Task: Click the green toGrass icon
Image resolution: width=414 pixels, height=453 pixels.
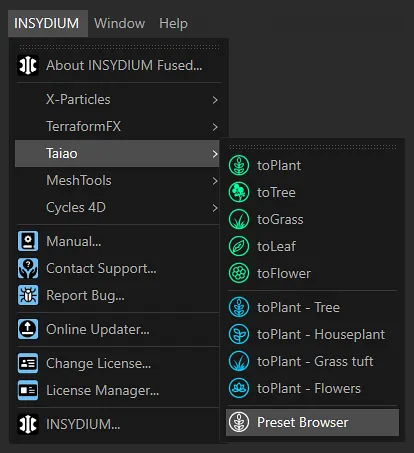Action: pos(239,219)
